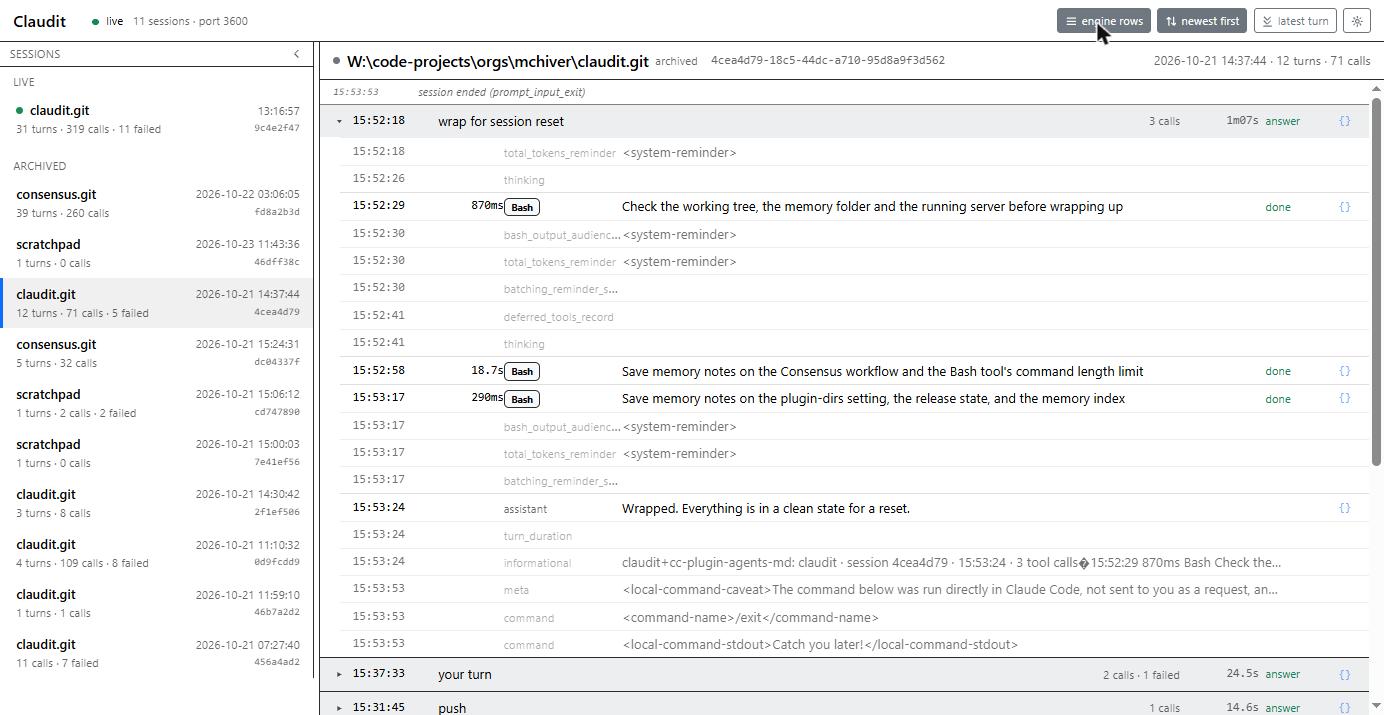Click the green live status dot in header
The image size is (1384, 715).
[95, 21]
